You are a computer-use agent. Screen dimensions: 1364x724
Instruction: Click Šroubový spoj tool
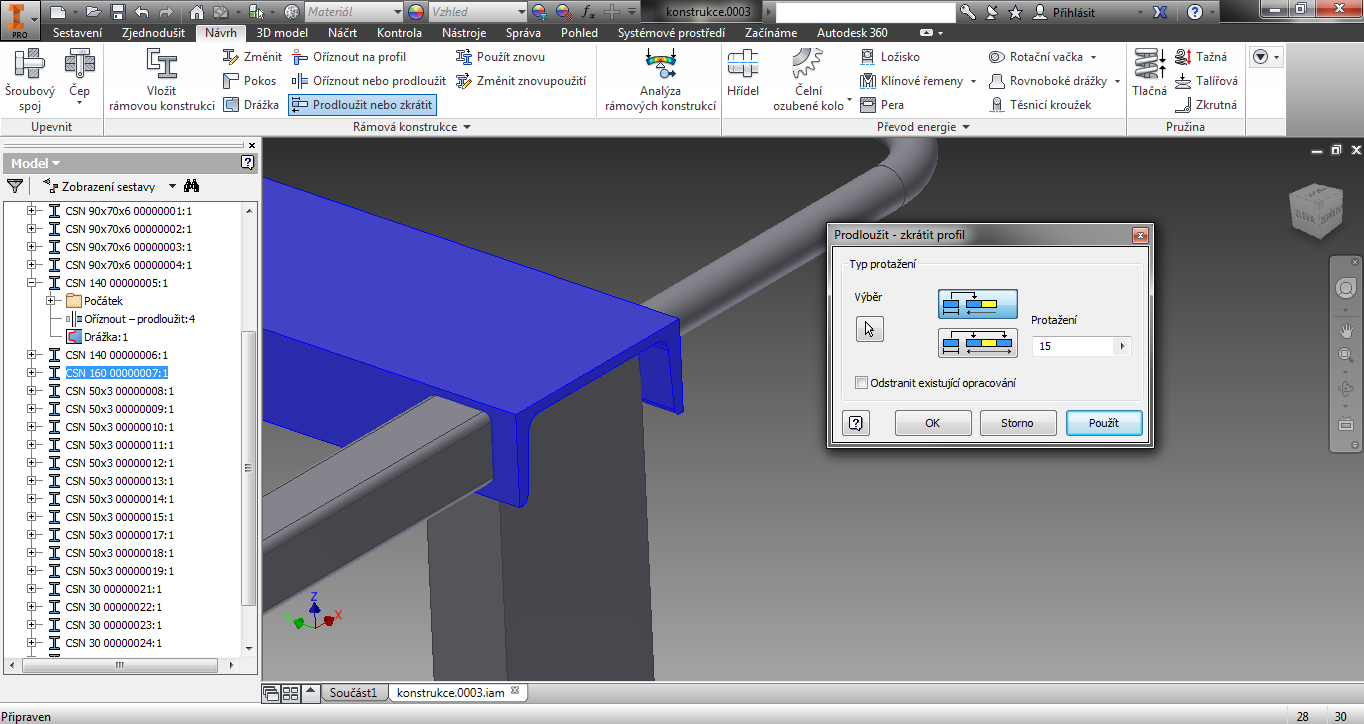pyautogui.click(x=30, y=79)
